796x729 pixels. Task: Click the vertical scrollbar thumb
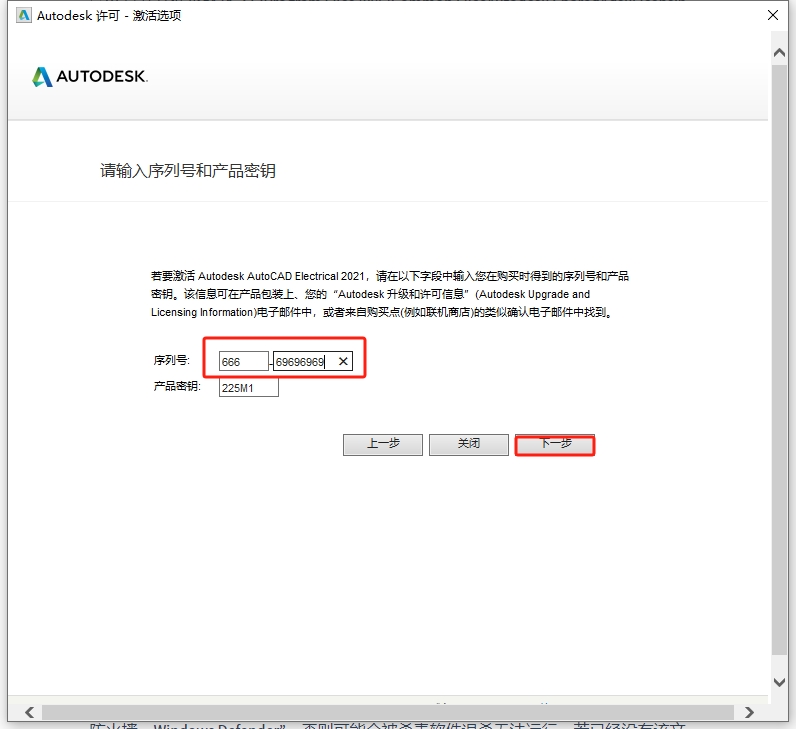point(779,359)
